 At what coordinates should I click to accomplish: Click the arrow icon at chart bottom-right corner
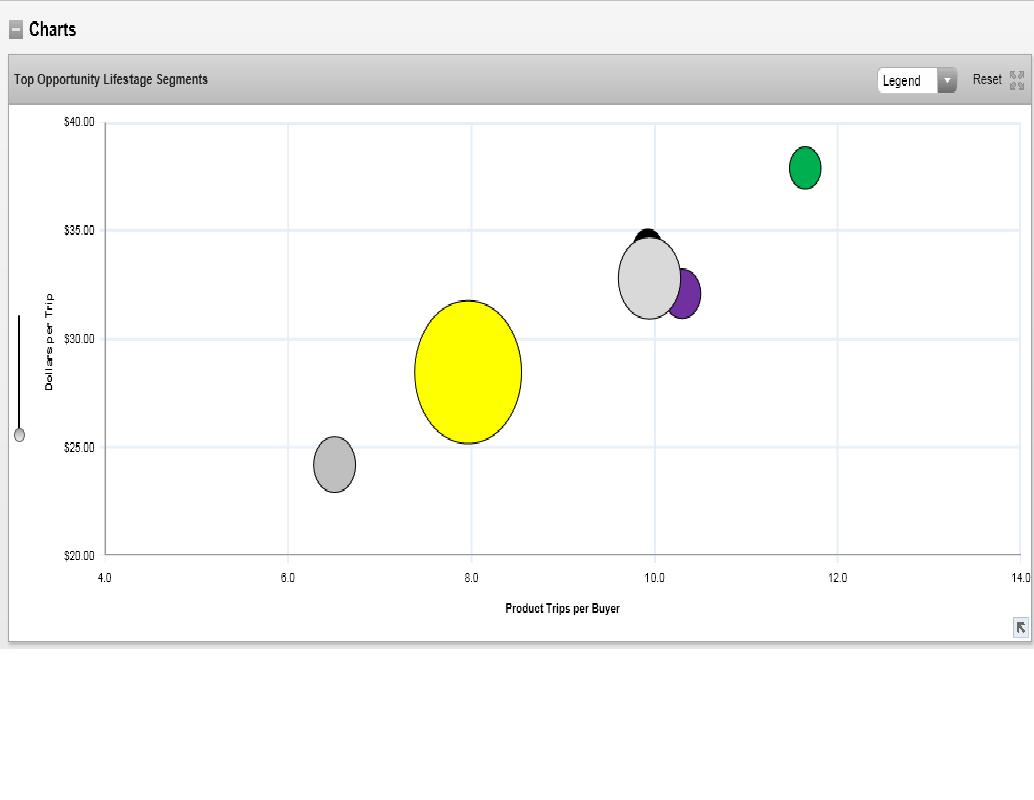click(x=1020, y=627)
